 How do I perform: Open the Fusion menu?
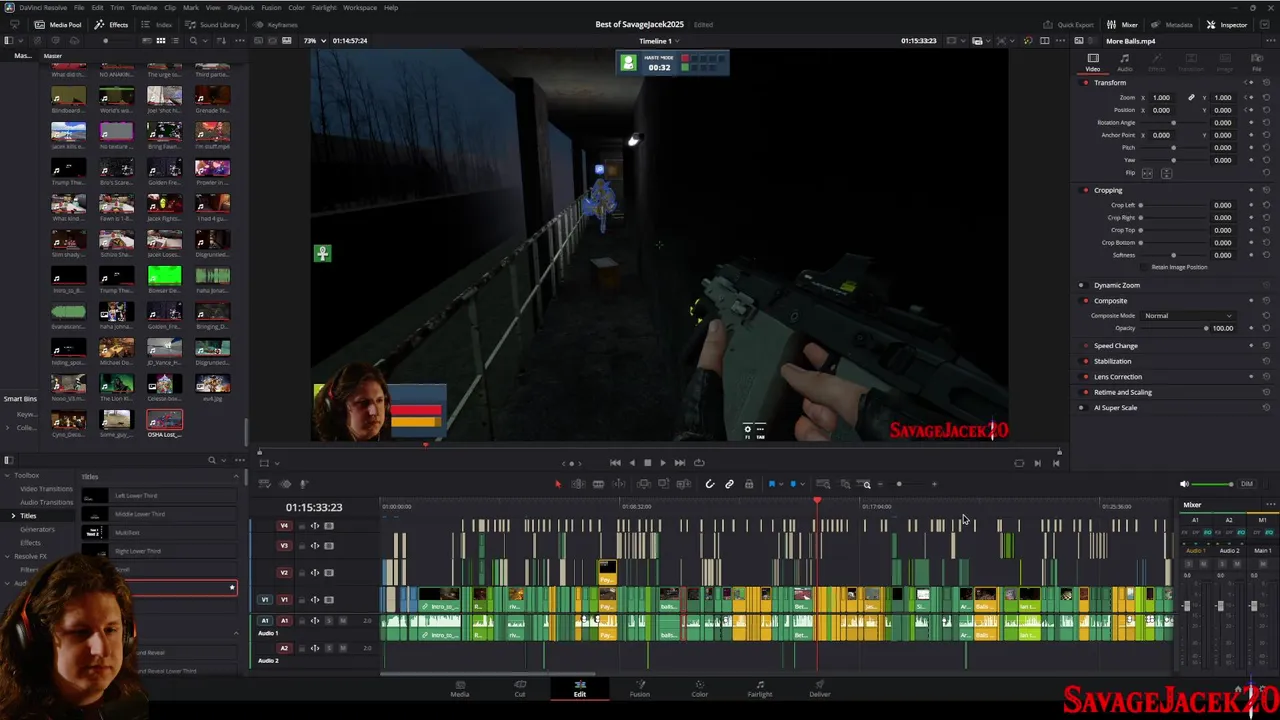click(271, 7)
